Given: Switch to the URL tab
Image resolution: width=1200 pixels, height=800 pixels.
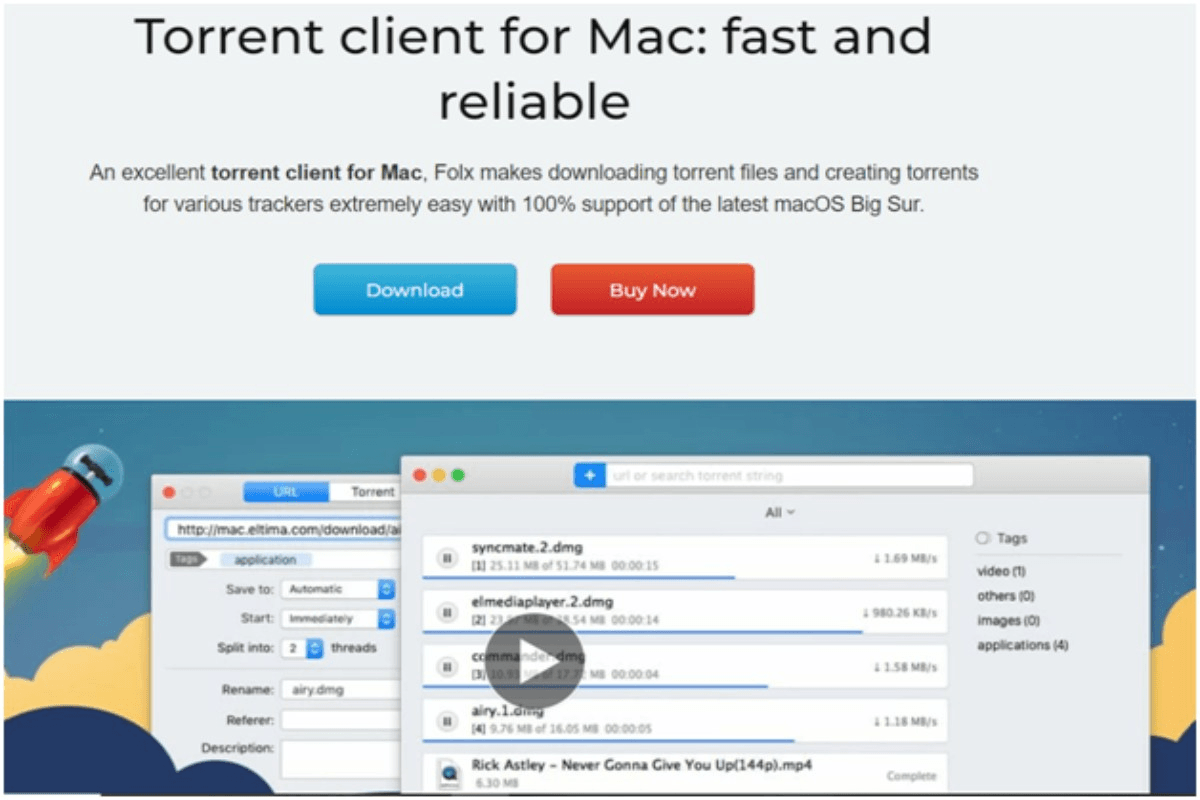Looking at the screenshot, I should 285,492.
